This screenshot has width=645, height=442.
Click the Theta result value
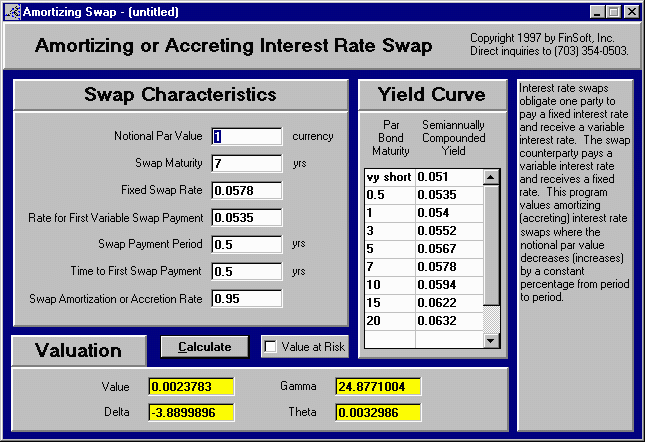[378, 412]
